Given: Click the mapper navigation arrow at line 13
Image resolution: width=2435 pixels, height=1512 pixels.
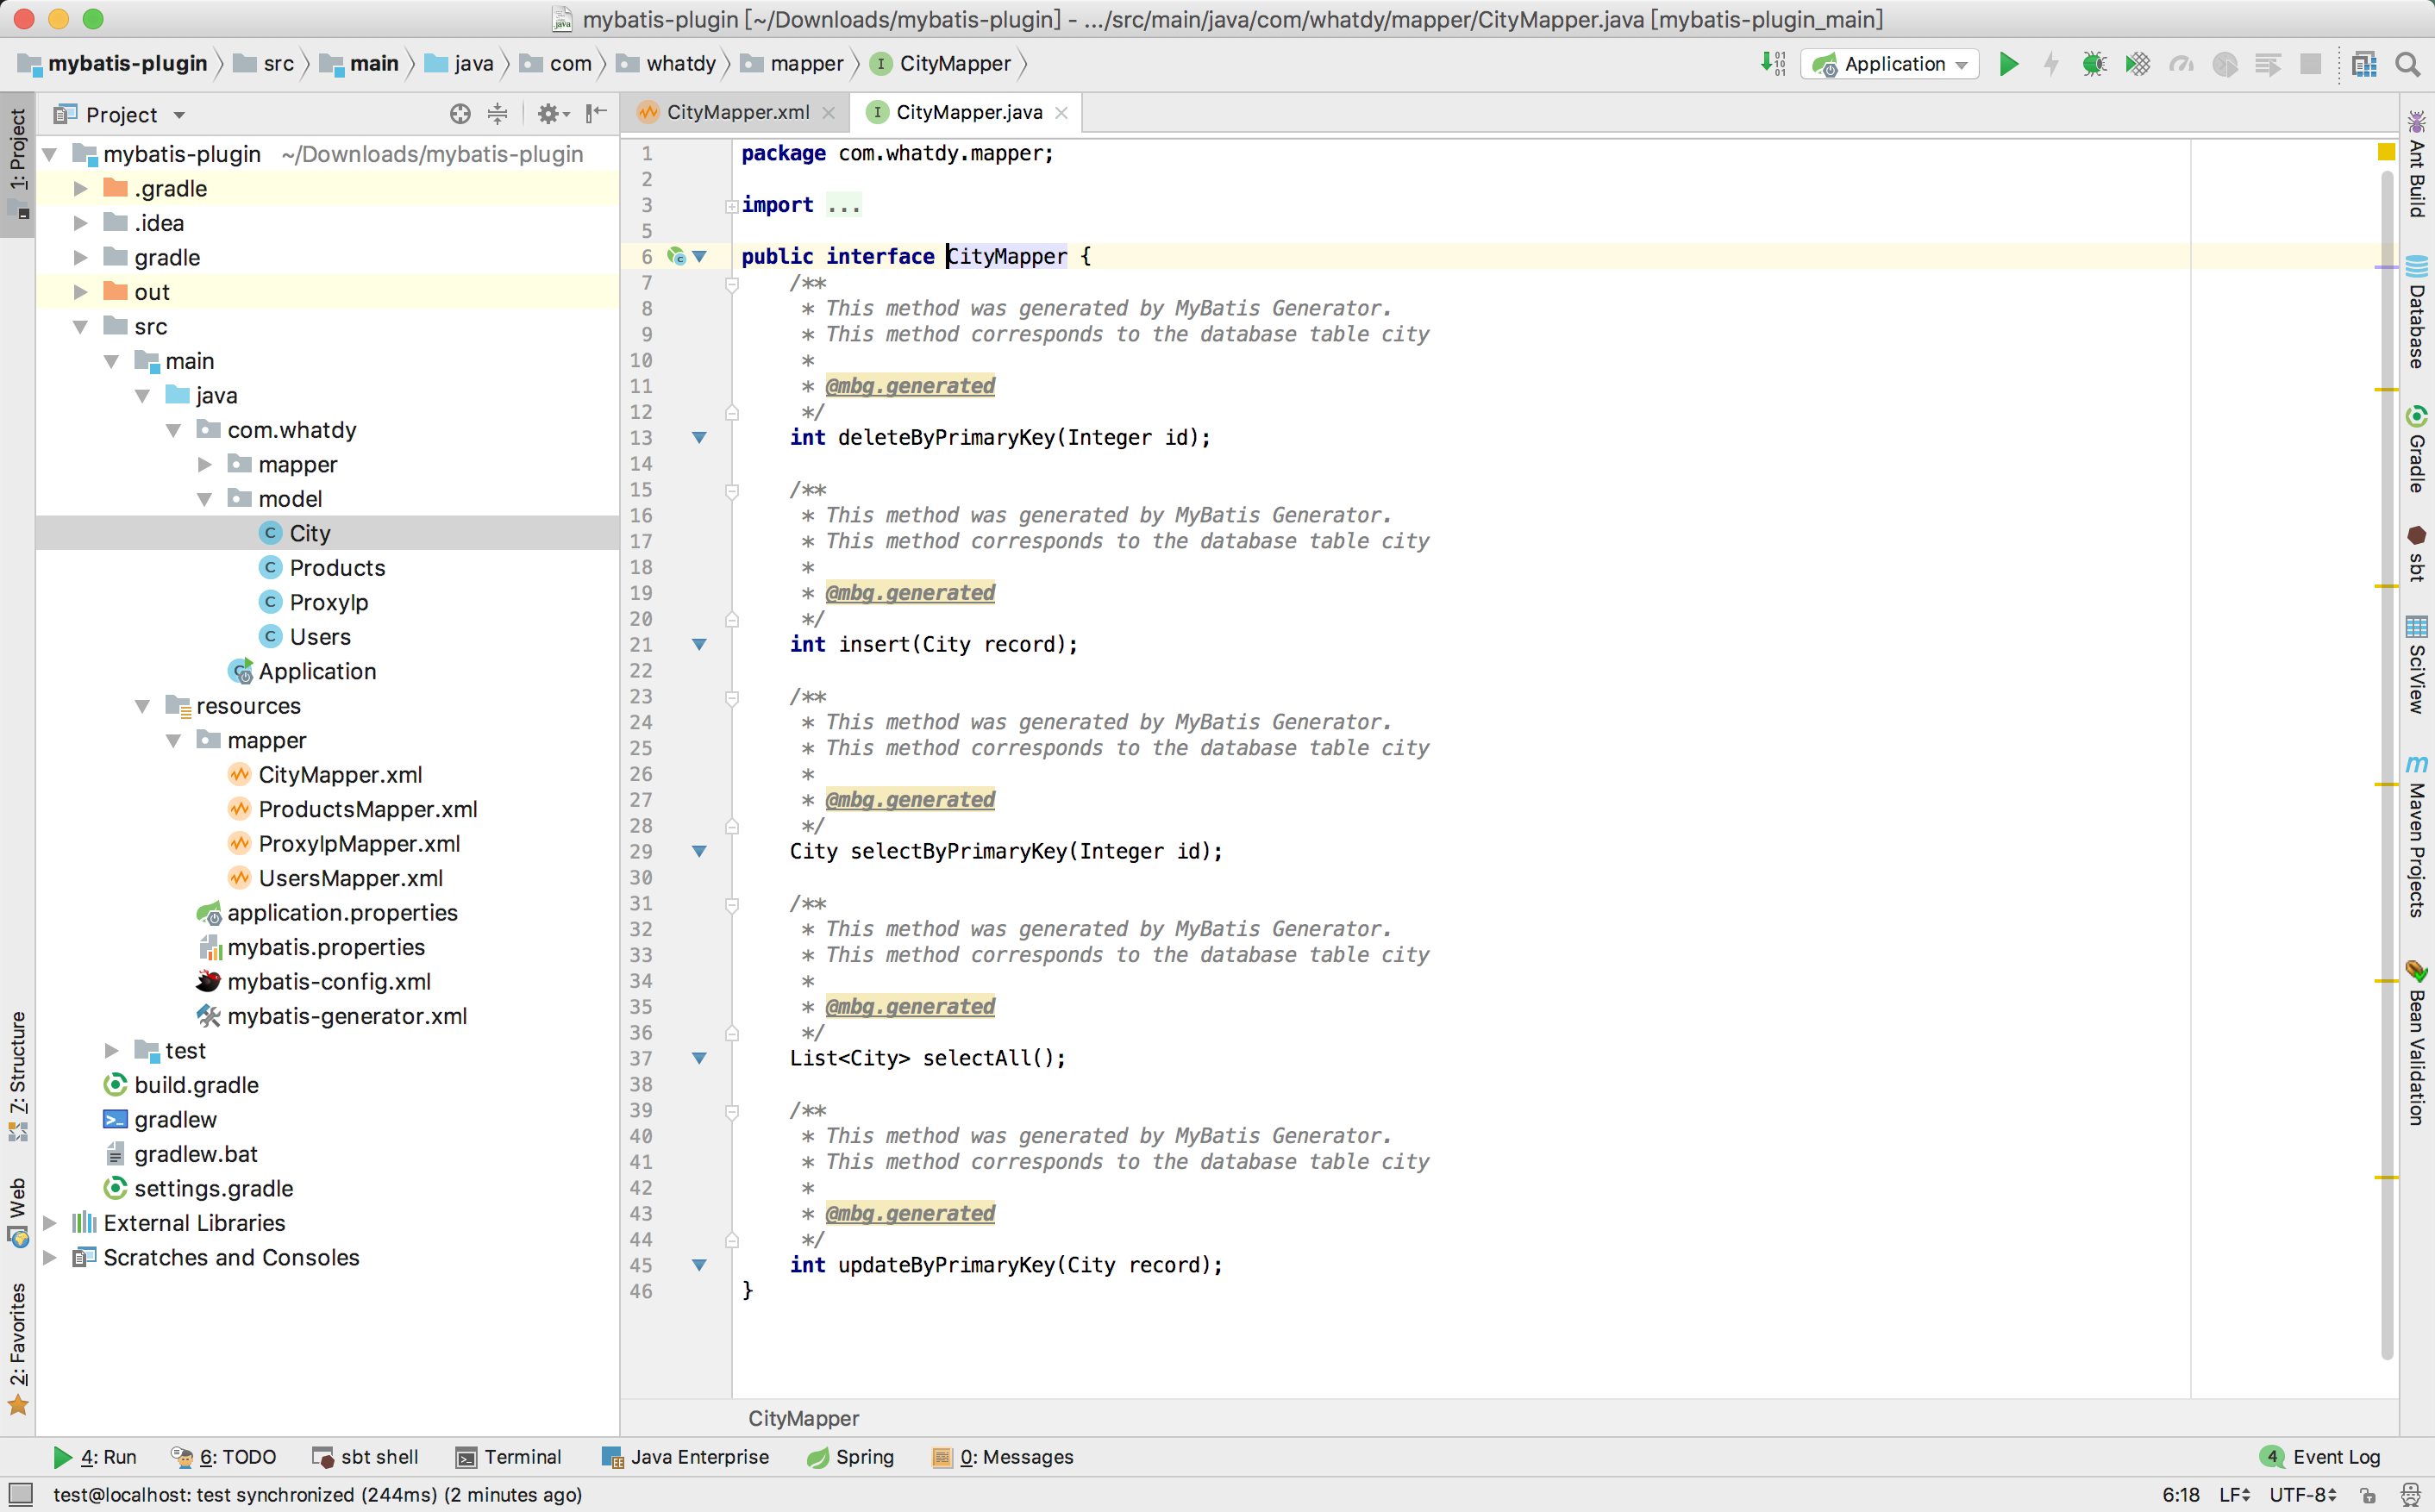Looking at the screenshot, I should click(699, 438).
